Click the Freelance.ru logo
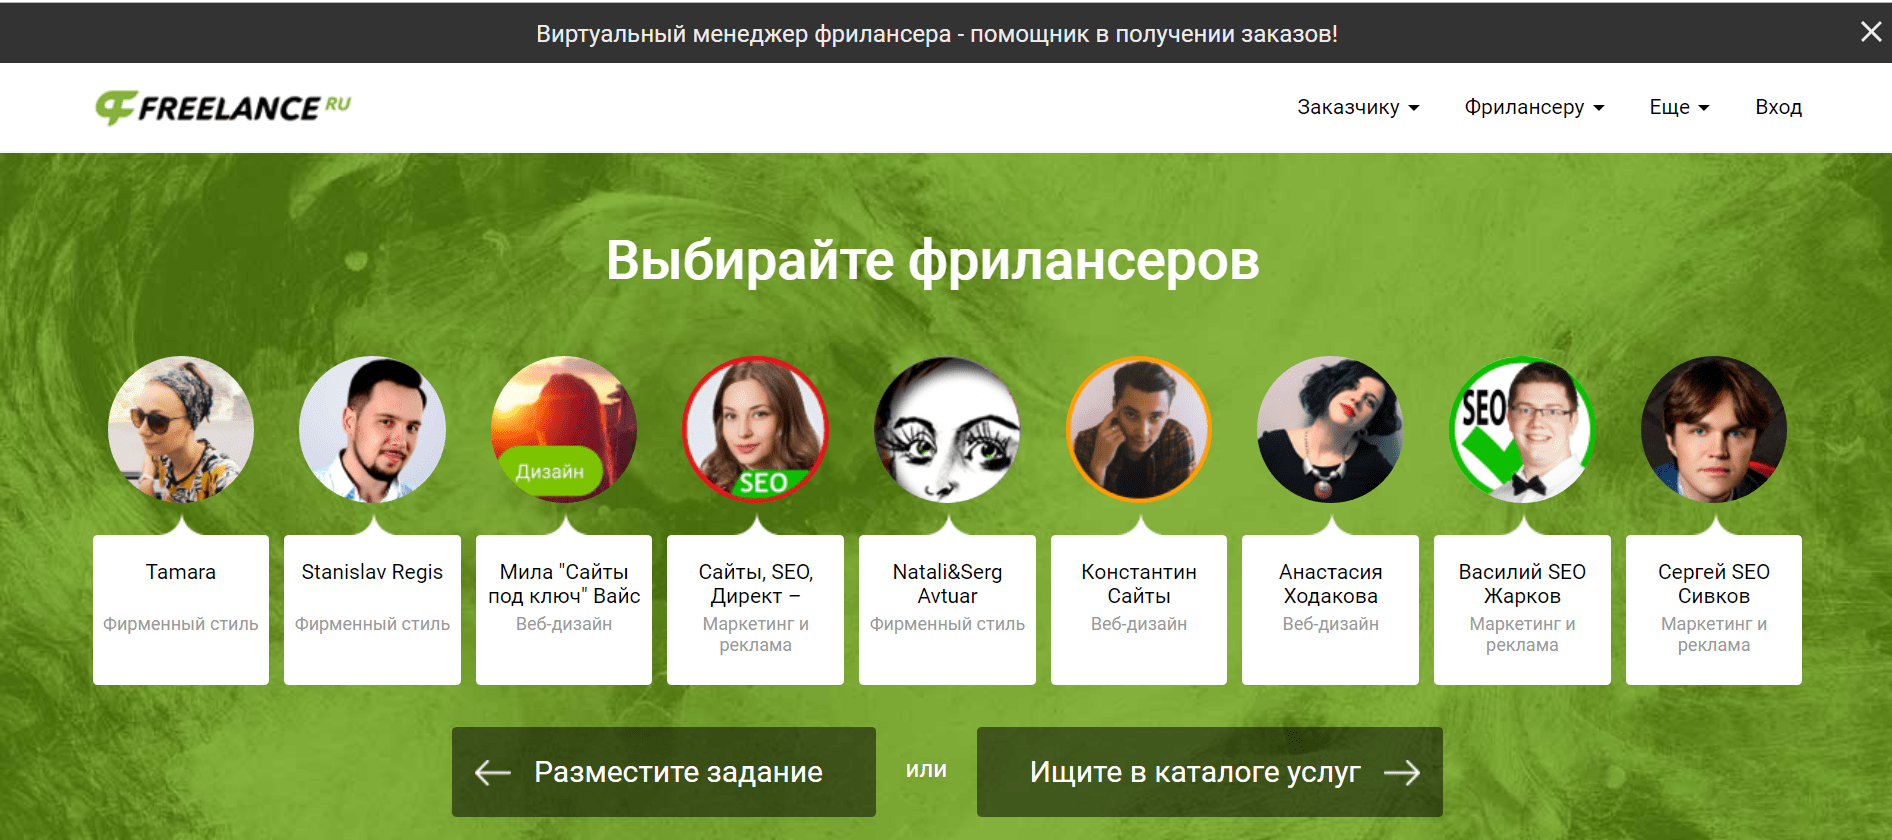 [223, 107]
